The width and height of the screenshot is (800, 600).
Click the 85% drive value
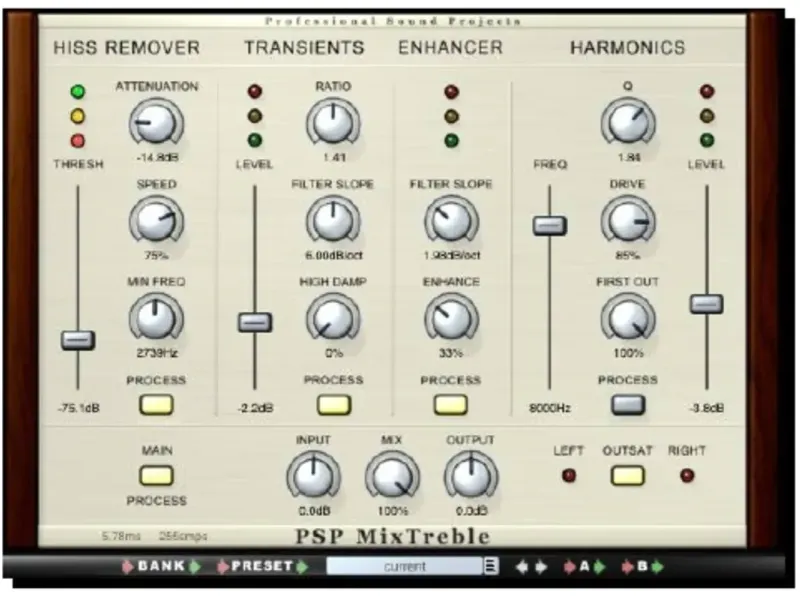628,255
